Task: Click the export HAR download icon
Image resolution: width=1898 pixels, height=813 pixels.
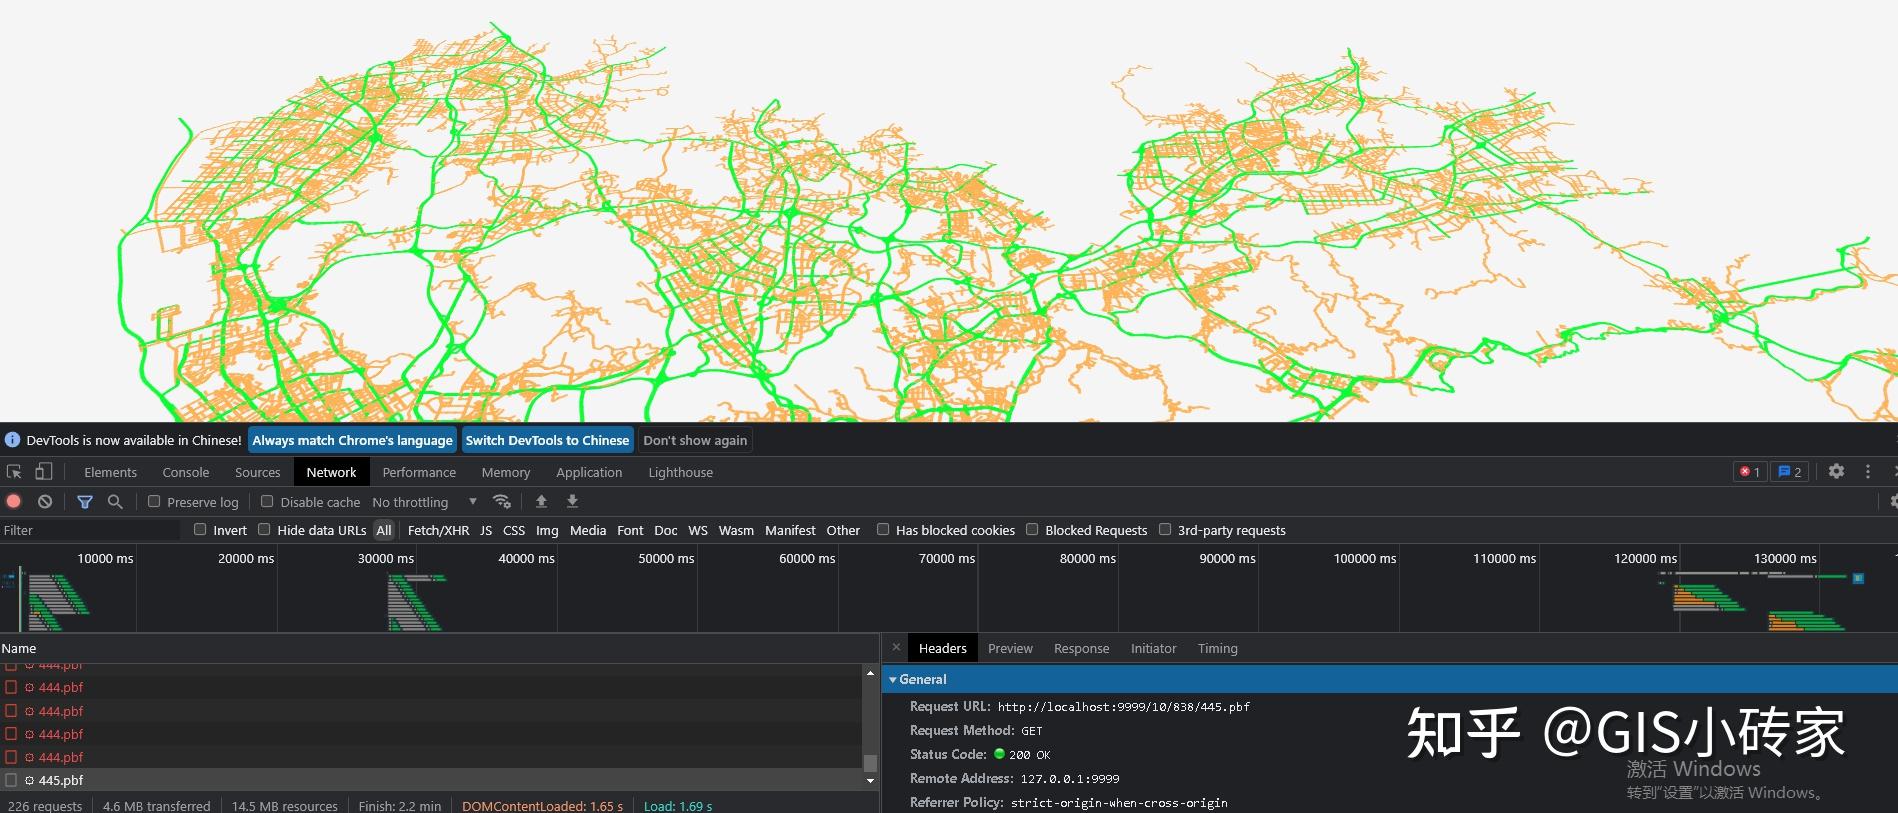Action: tap(572, 502)
